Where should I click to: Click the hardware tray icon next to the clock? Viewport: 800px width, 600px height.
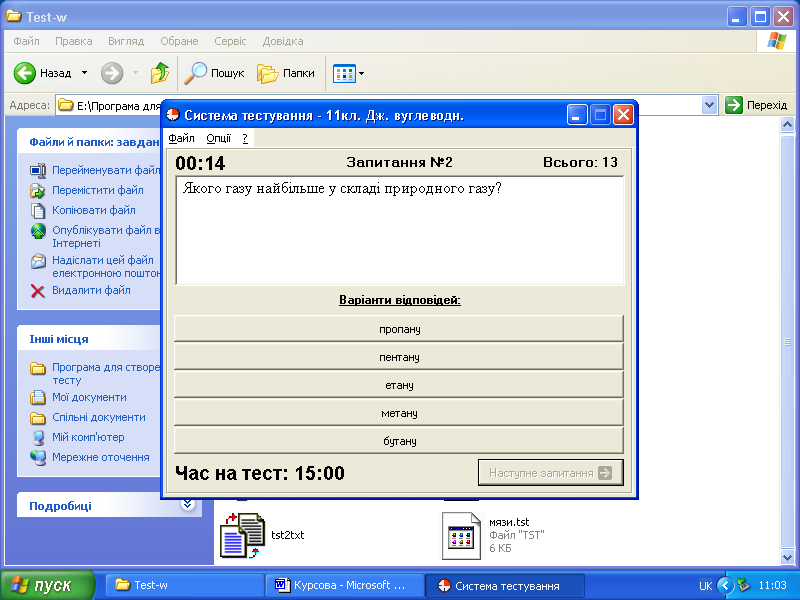coord(744,585)
